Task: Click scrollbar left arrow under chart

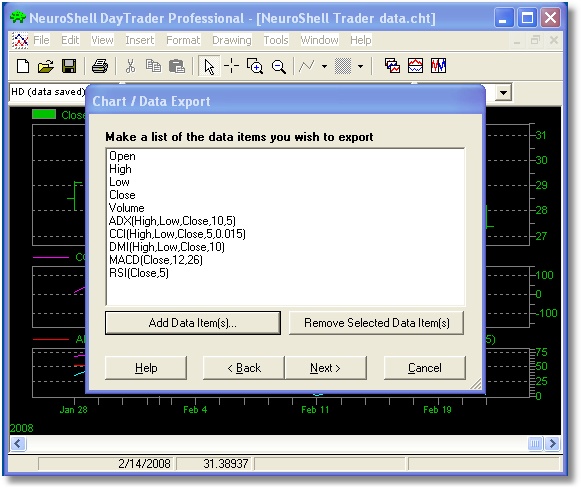Action: 17,443
